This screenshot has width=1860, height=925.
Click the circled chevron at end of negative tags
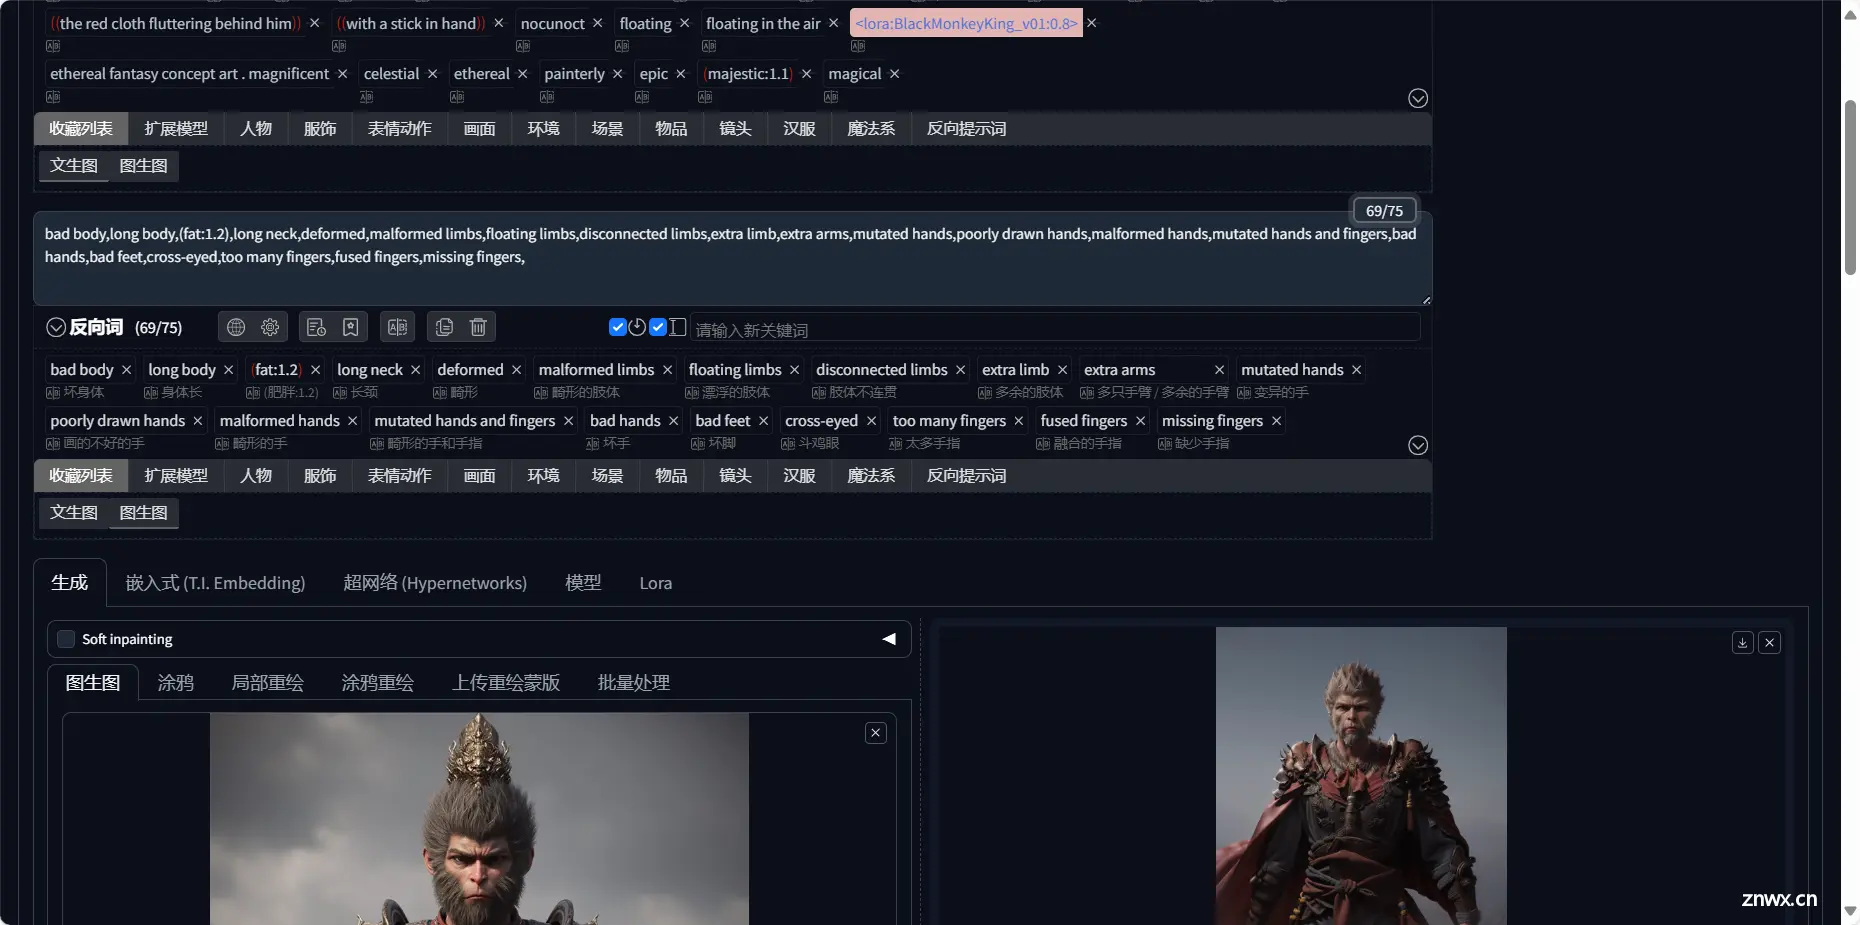tap(1418, 445)
